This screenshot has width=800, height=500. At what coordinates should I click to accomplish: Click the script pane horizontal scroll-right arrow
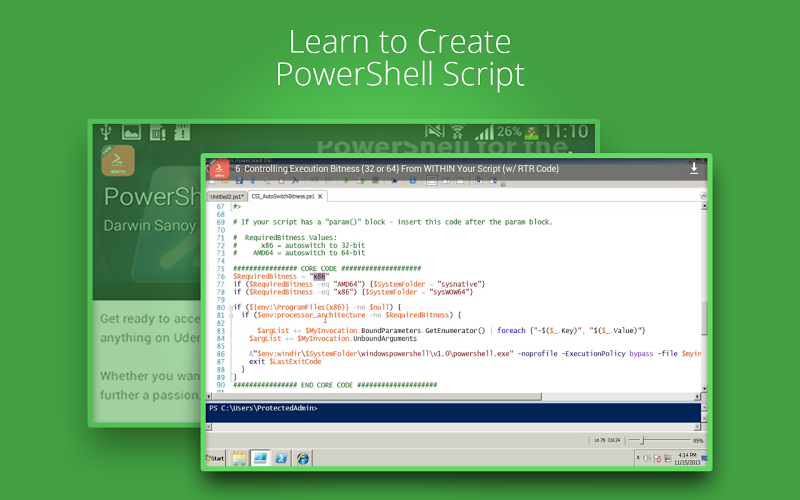click(697, 396)
